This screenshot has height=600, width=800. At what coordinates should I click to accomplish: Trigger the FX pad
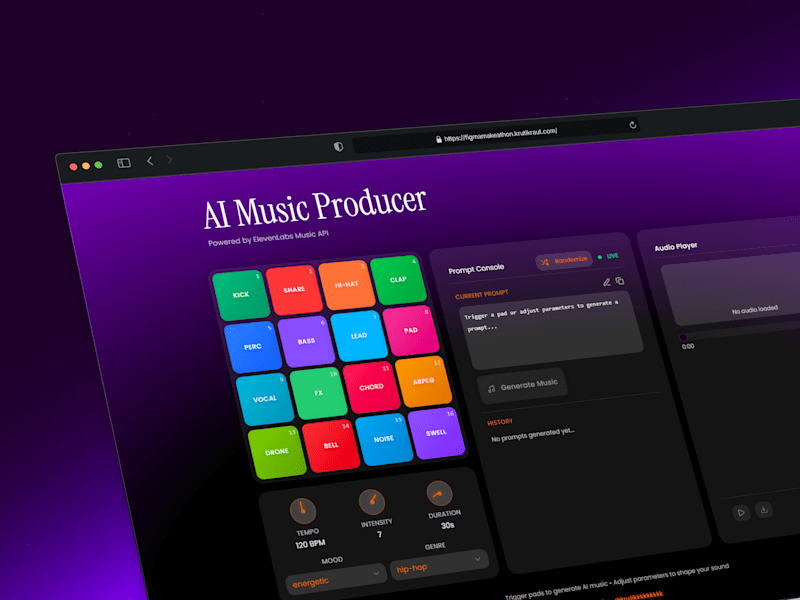[318, 393]
